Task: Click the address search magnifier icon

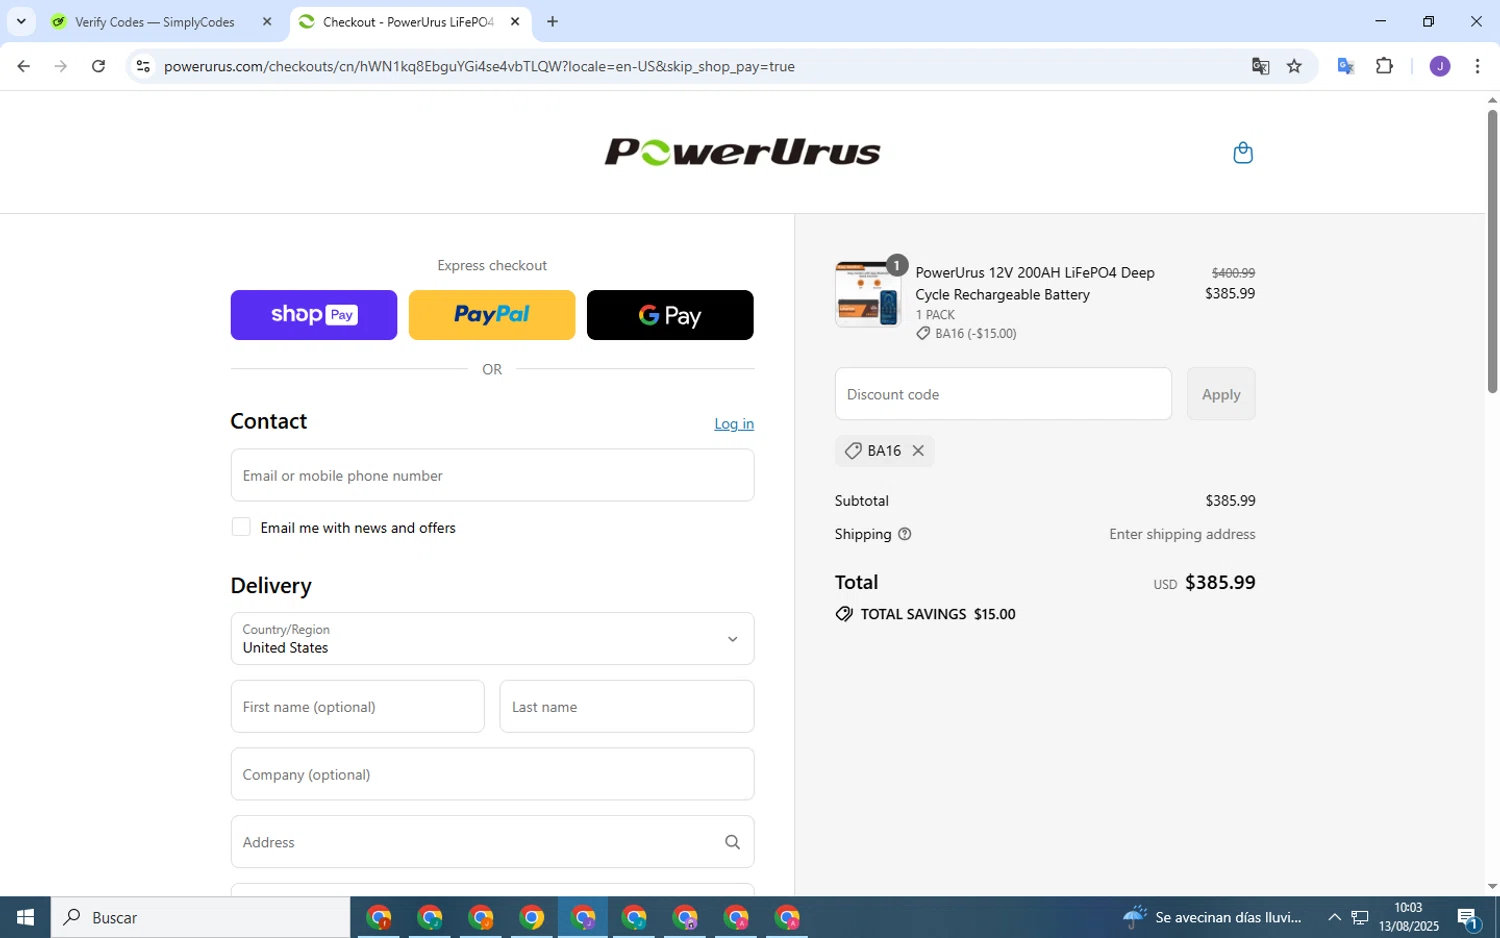Action: [x=732, y=842]
